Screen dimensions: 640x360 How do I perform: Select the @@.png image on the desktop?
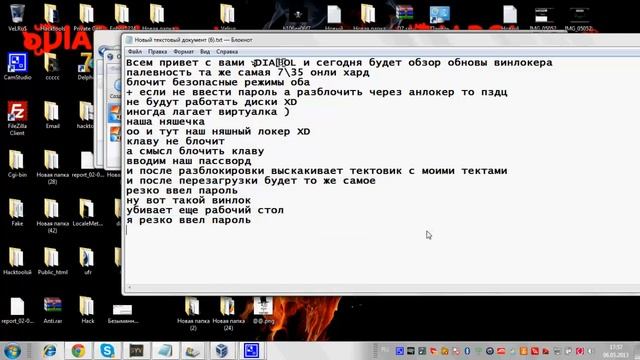coord(263,310)
